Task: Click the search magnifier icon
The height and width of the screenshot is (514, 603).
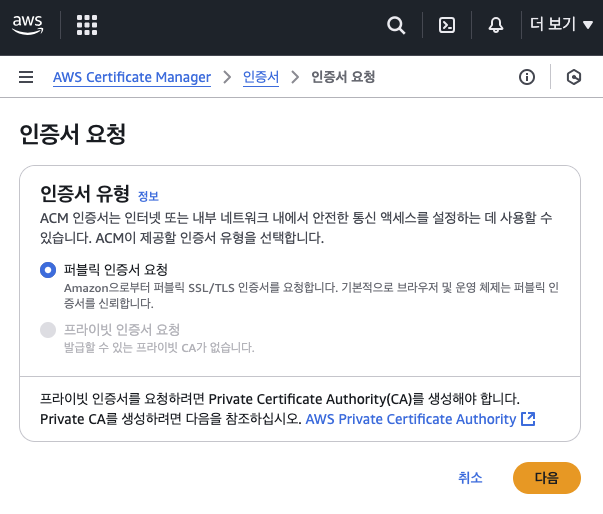Action: point(396,25)
